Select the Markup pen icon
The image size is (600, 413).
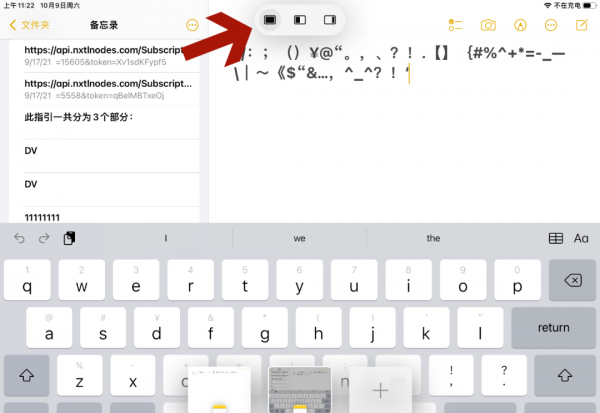click(x=520, y=24)
